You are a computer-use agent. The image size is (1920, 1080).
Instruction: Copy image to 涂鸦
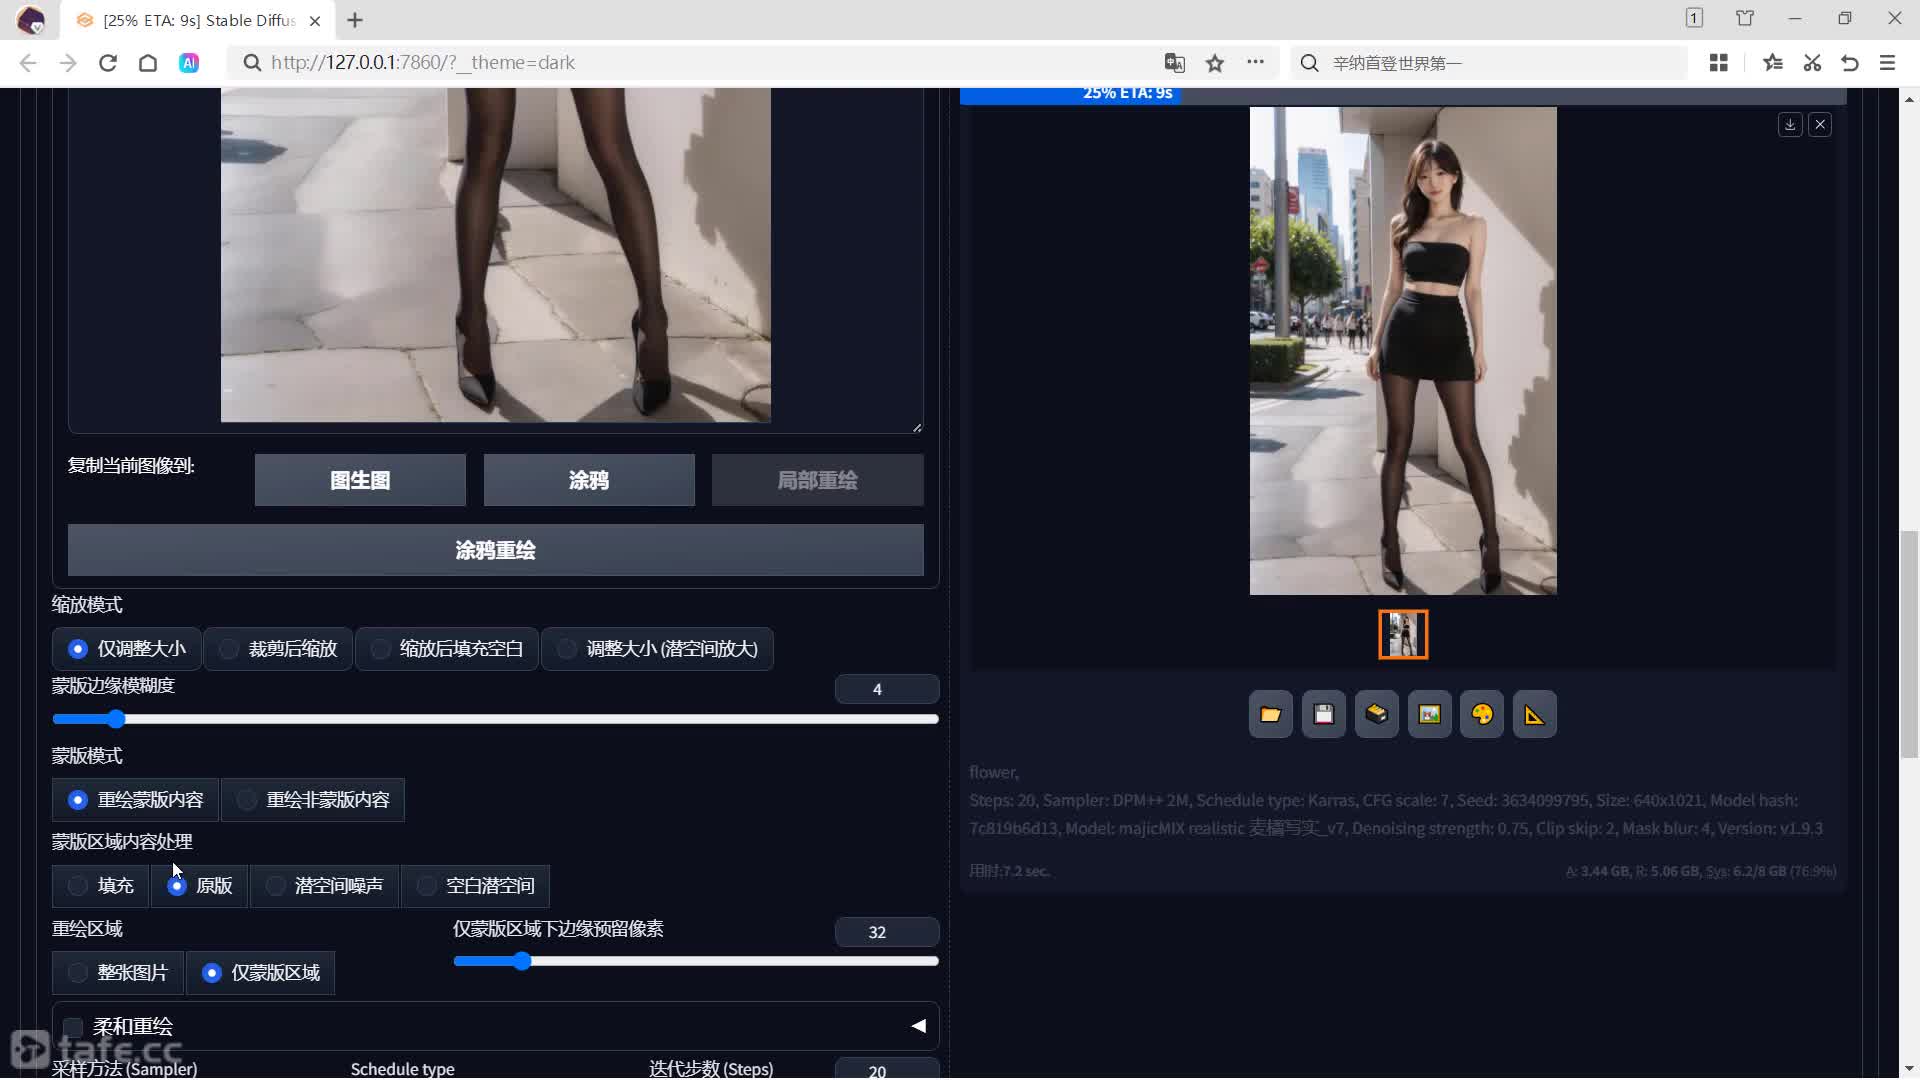click(589, 480)
